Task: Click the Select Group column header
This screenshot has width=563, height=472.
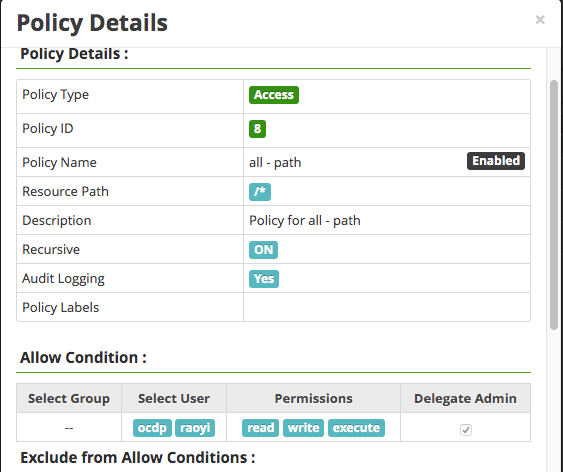Action: coord(69,398)
